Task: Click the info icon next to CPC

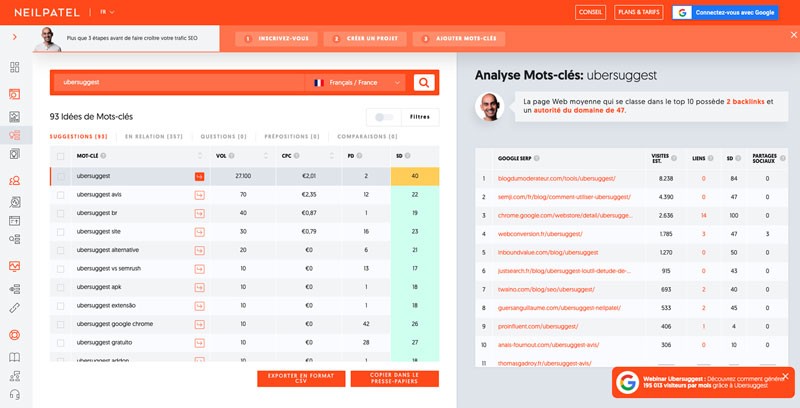Action: [x=296, y=156]
